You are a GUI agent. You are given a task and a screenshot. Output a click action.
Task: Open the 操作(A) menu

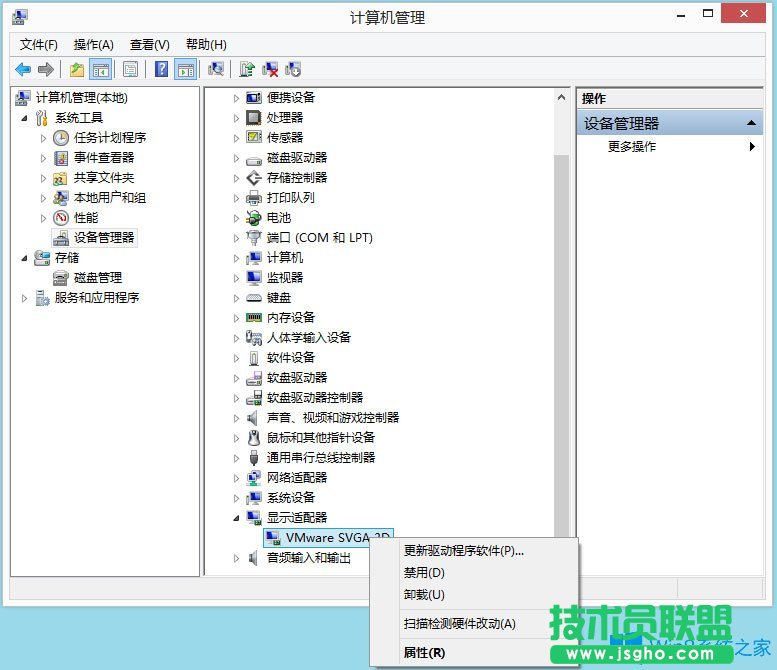(94, 45)
